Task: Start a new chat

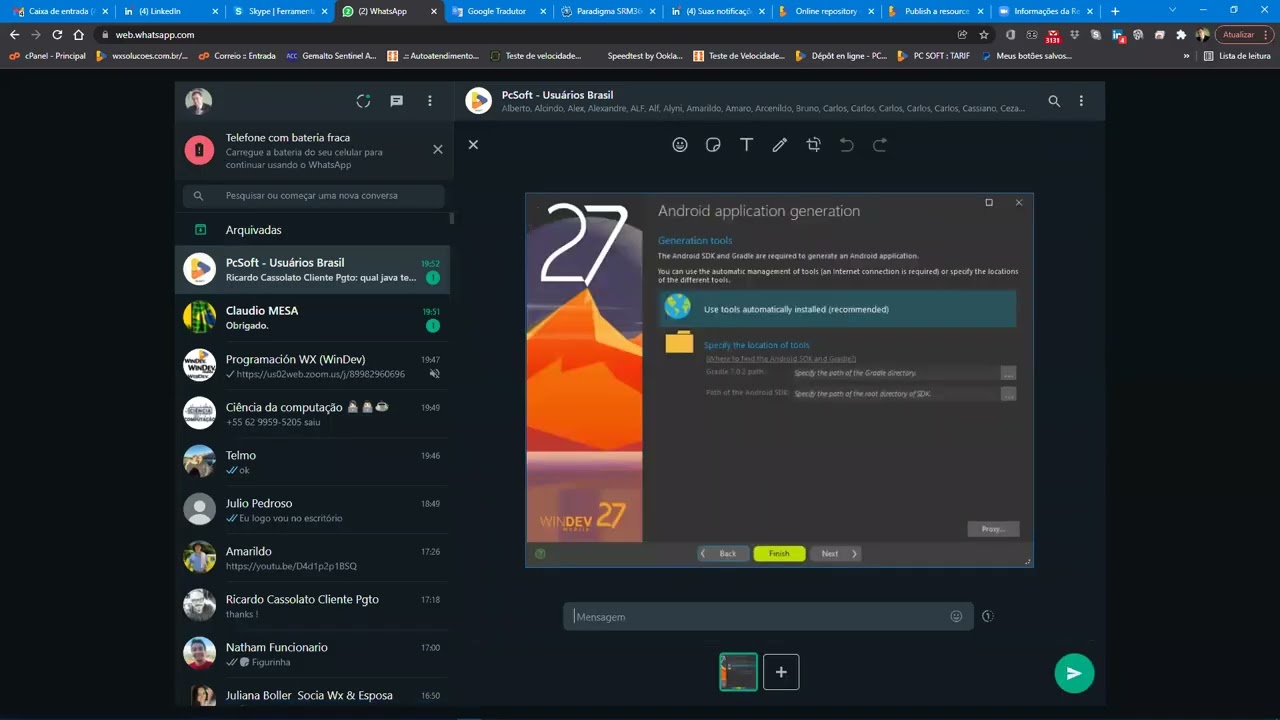Action: click(x=396, y=101)
